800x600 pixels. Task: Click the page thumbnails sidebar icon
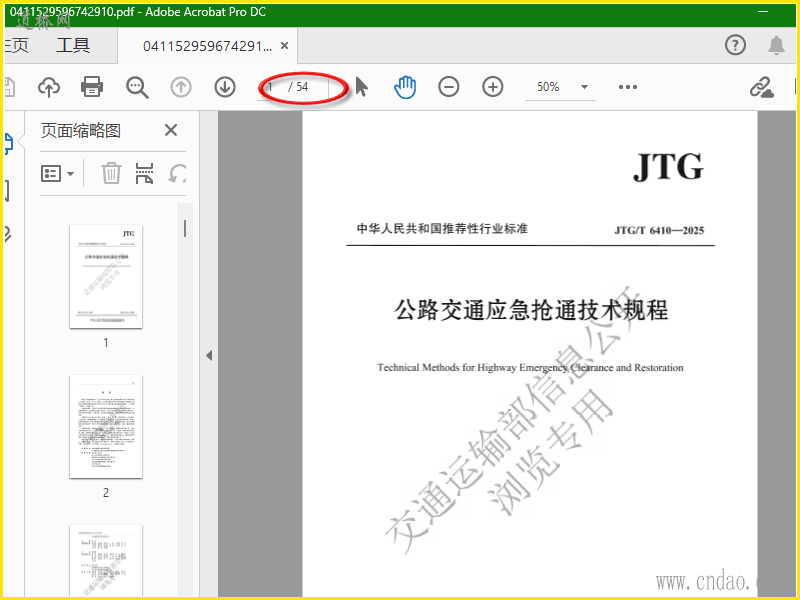(8, 143)
